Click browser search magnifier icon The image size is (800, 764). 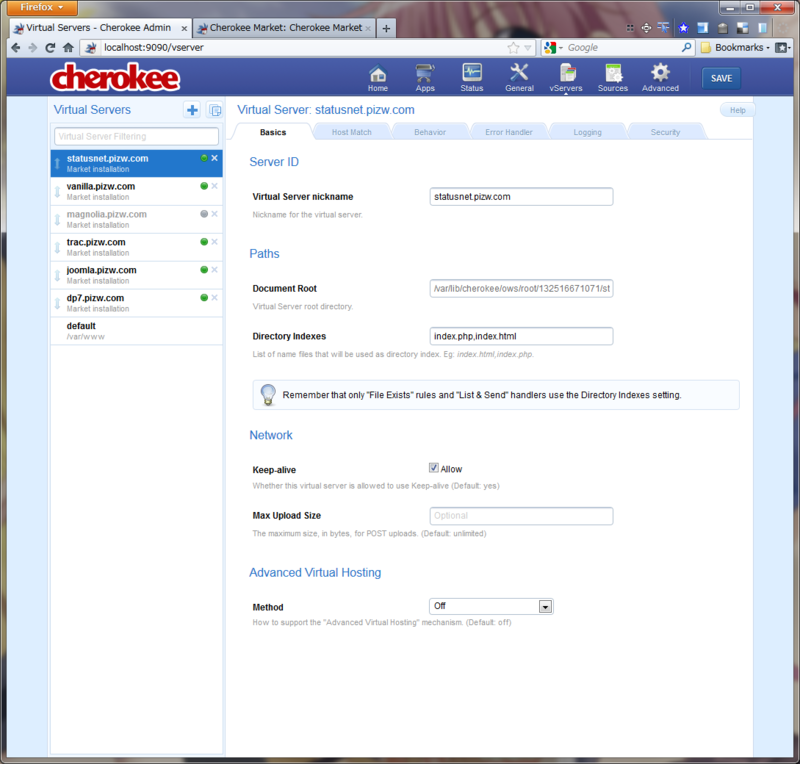pyautogui.click(x=687, y=47)
